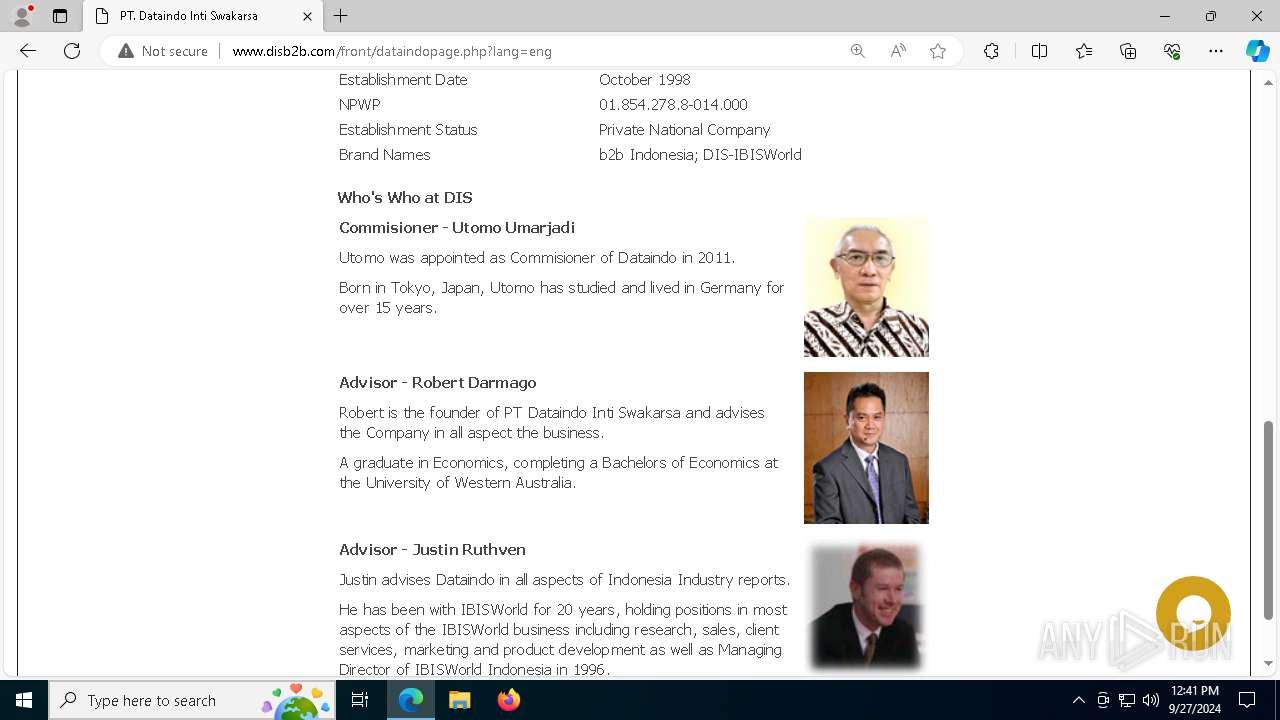Image resolution: width=1280 pixels, height=720 pixels.
Task: Open the clock showing 12:41 PM
Action: pos(1194,700)
